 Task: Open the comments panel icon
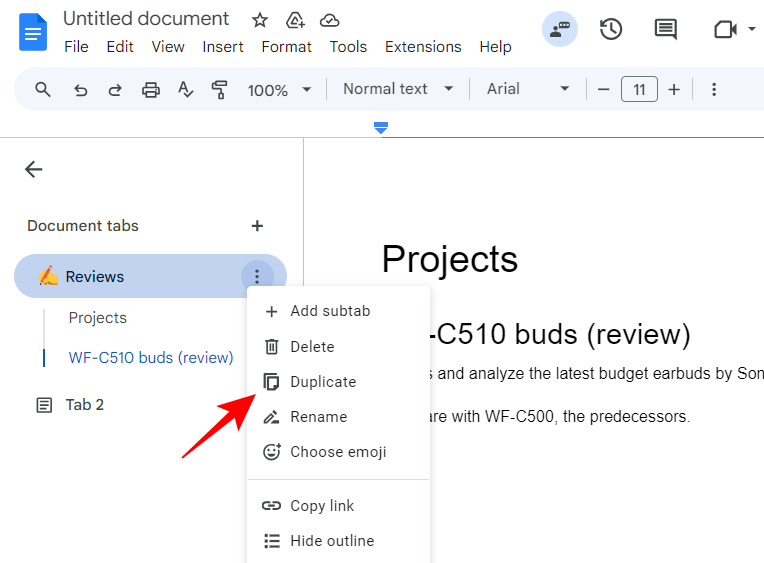pos(665,29)
